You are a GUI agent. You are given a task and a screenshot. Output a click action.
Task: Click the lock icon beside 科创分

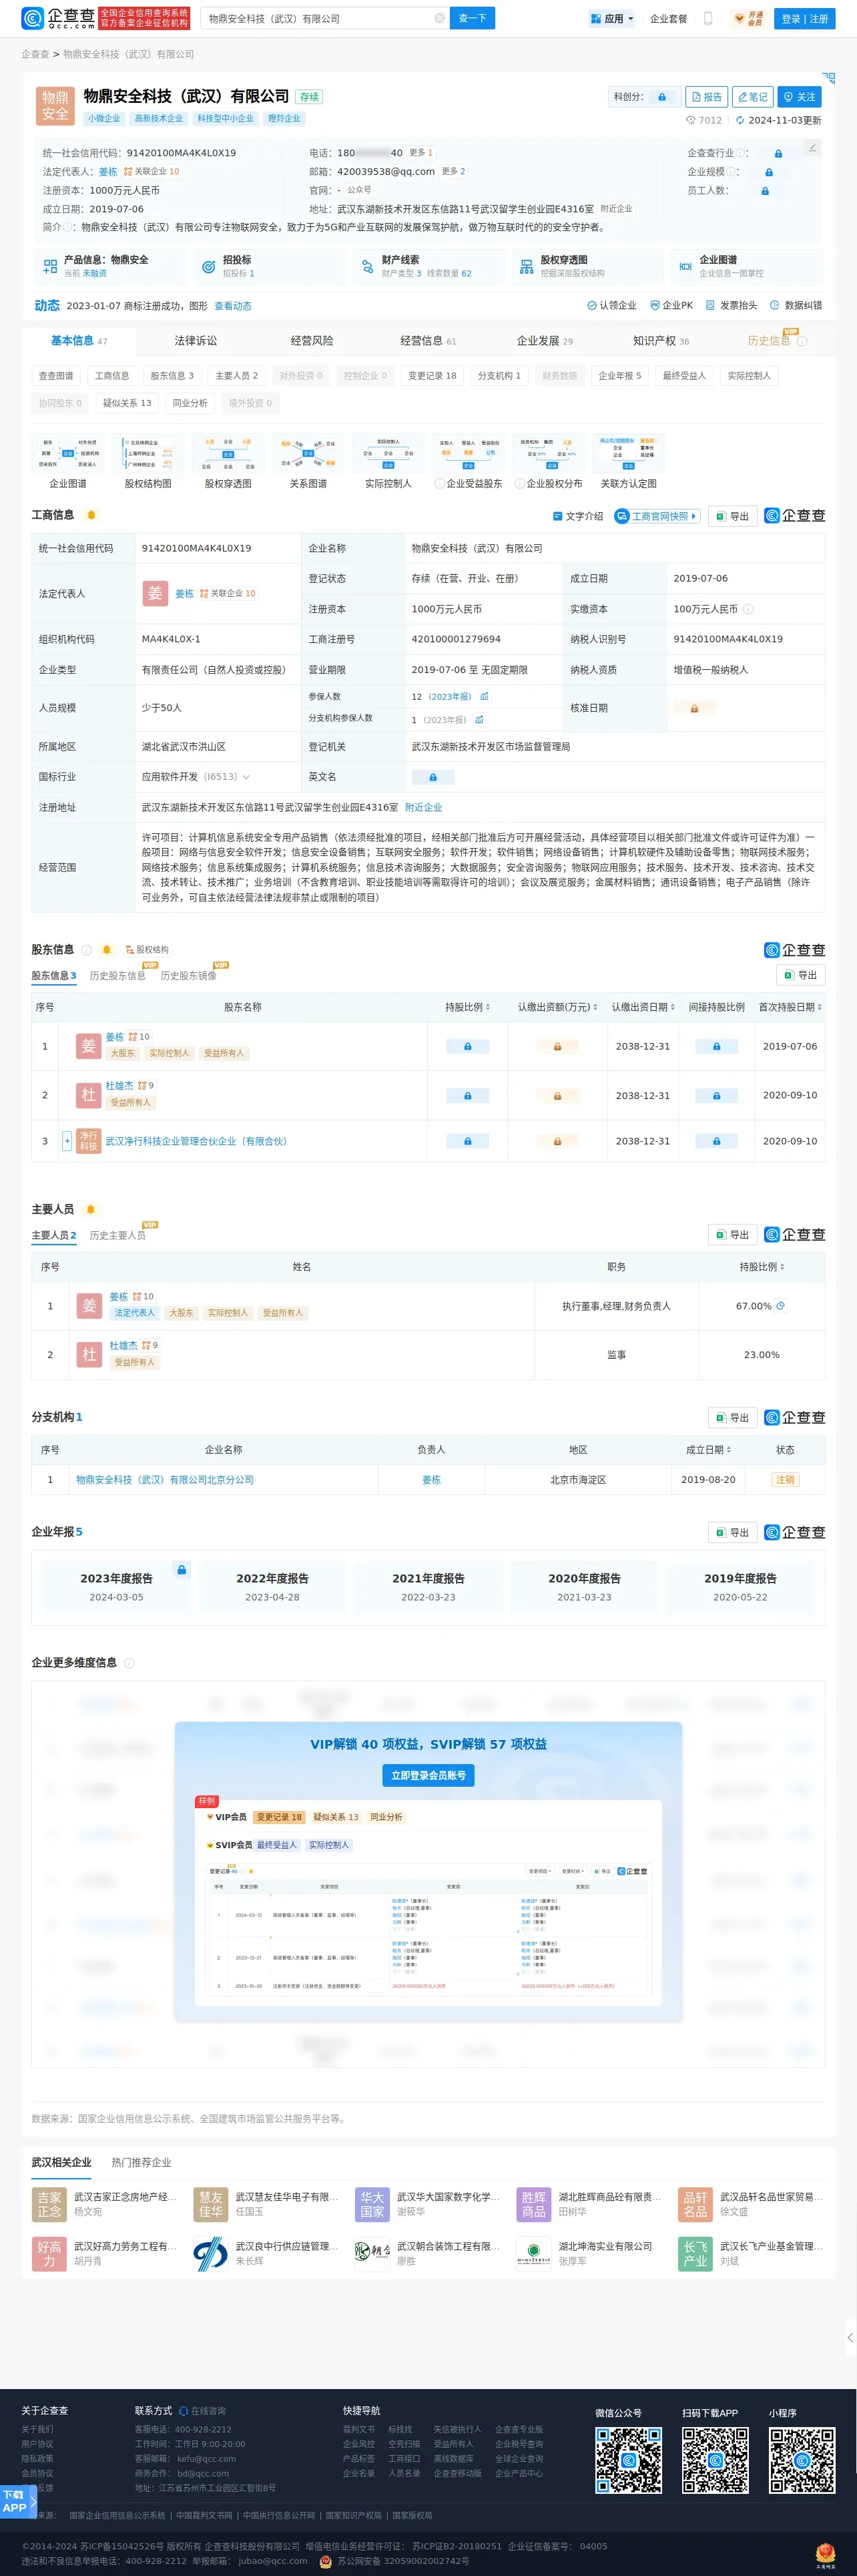point(662,97)
